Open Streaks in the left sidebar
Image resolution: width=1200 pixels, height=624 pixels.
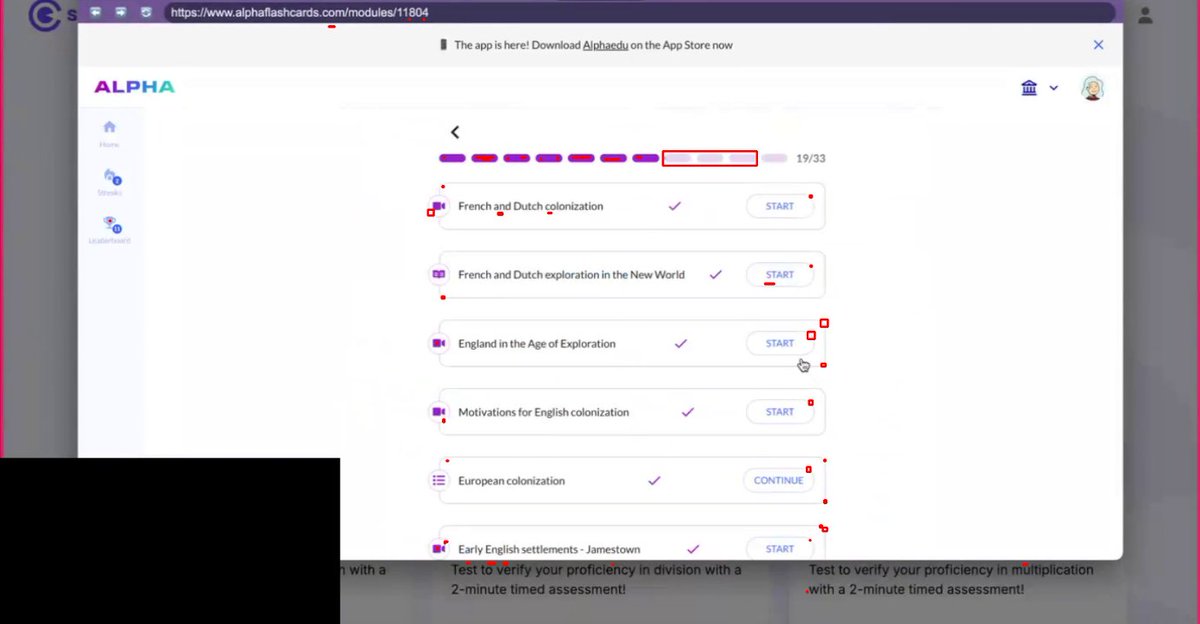tap(109, 181)
